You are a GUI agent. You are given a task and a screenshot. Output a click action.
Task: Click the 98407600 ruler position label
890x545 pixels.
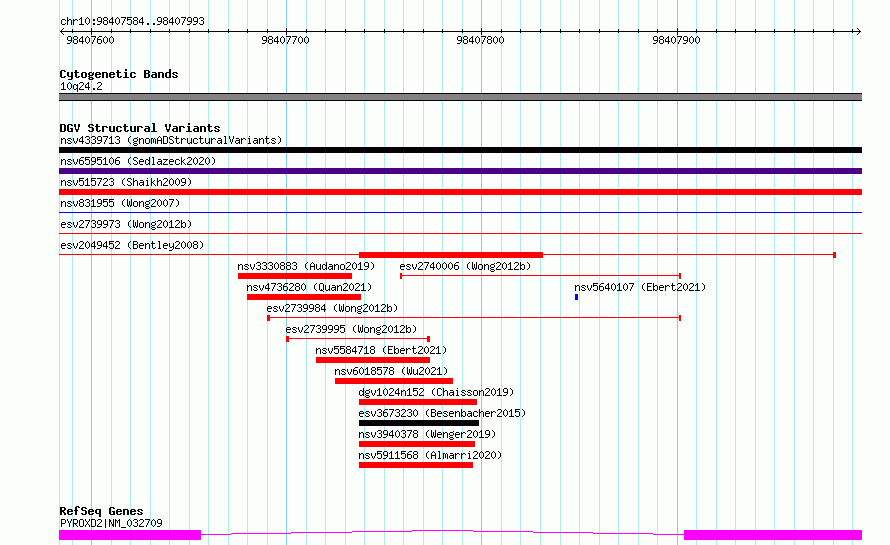coord(90,40)
